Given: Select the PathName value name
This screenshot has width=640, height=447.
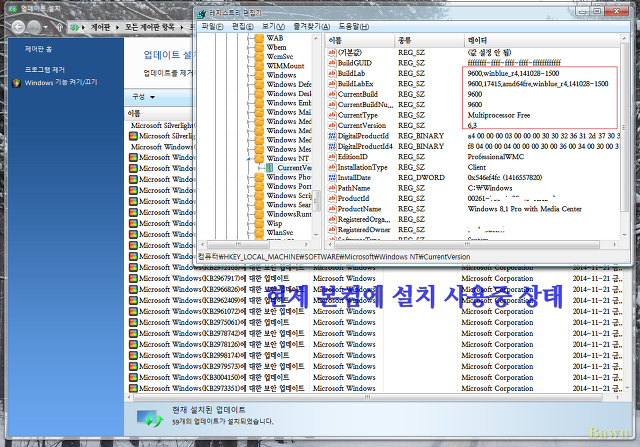Looking at the screenshot, I should point(353,188).
